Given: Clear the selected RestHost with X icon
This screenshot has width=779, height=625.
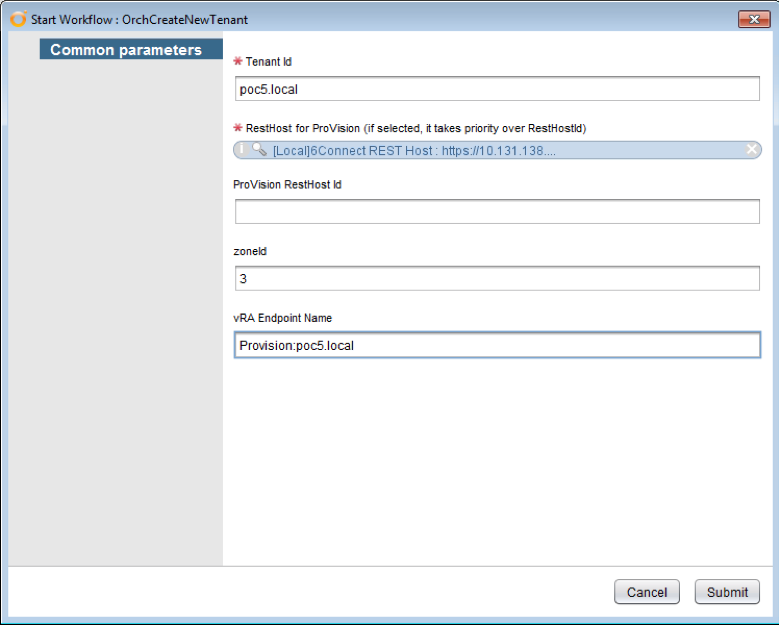Looking at the screenshot, I should pos(751,150).
